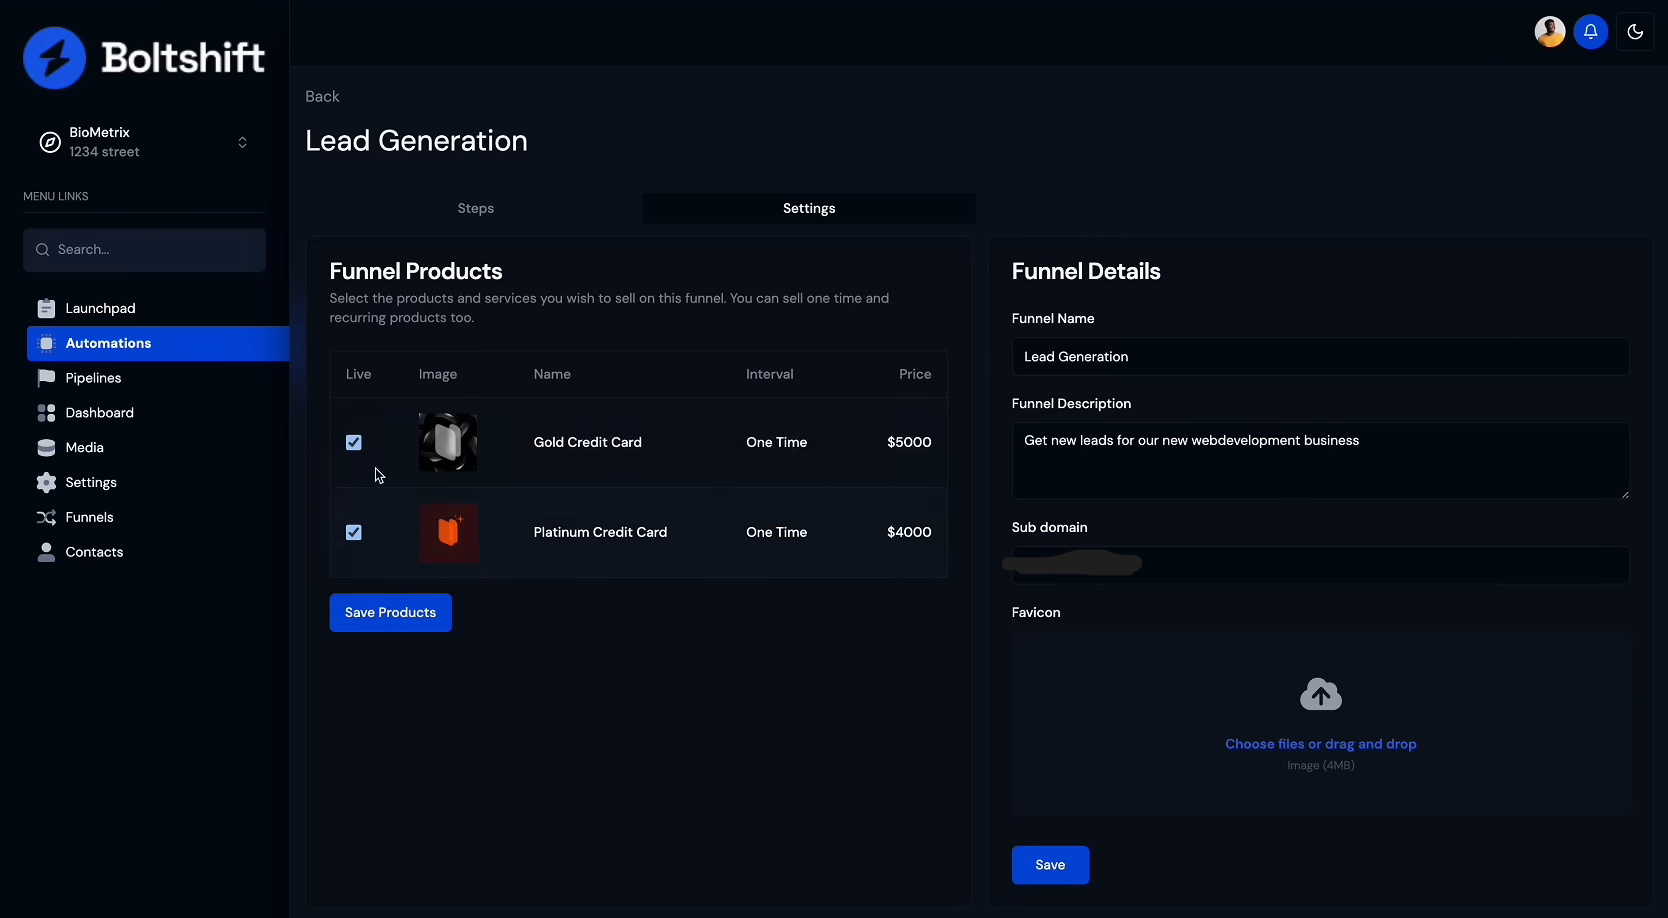Open Settings from the sidebar menu

pos(91,482)
